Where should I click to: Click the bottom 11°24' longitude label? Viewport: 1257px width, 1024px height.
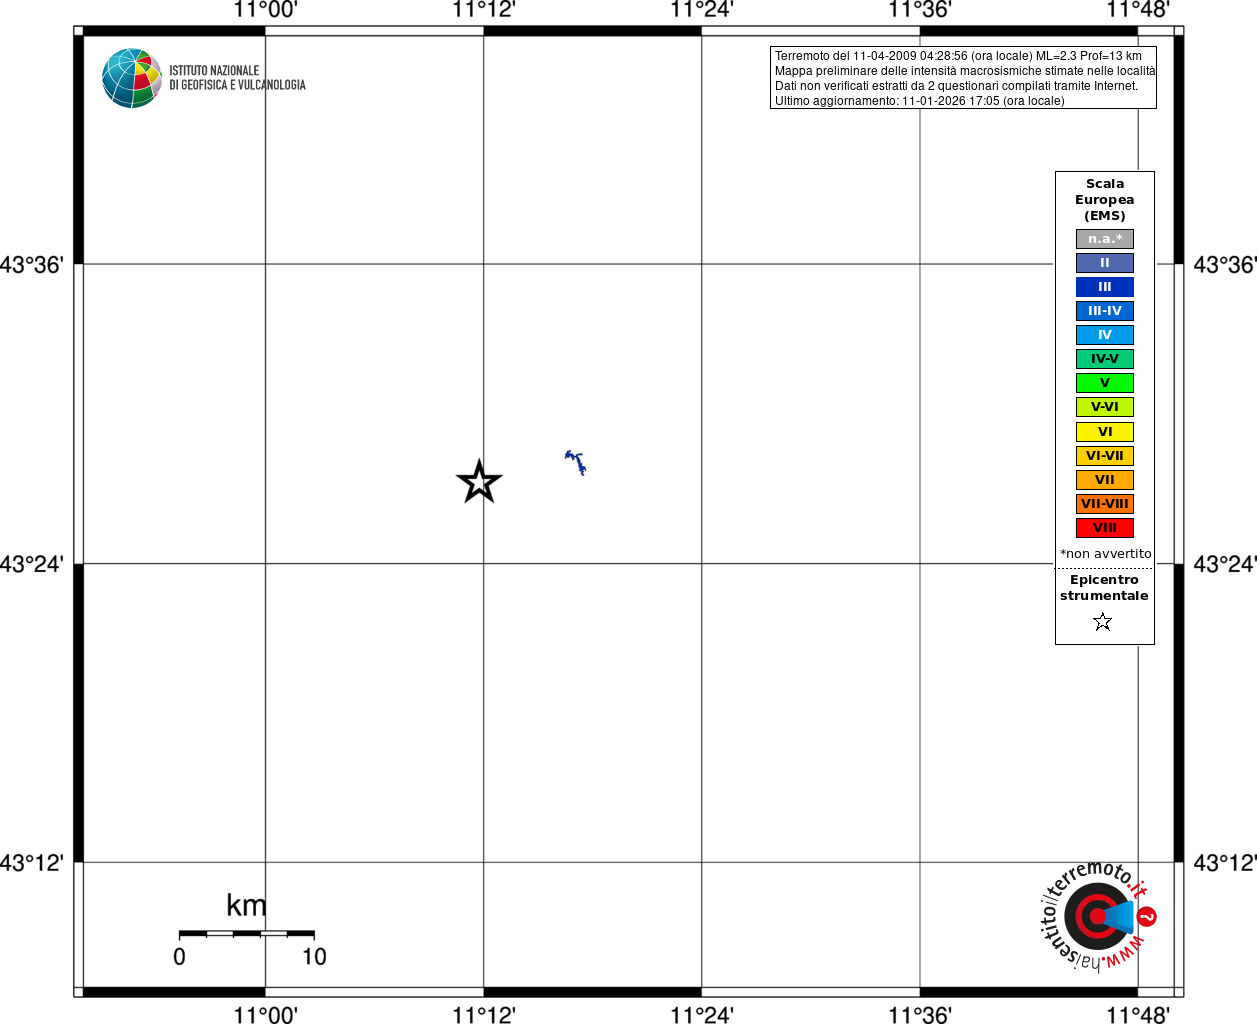pyautogui.click(x=702, y=1015)
